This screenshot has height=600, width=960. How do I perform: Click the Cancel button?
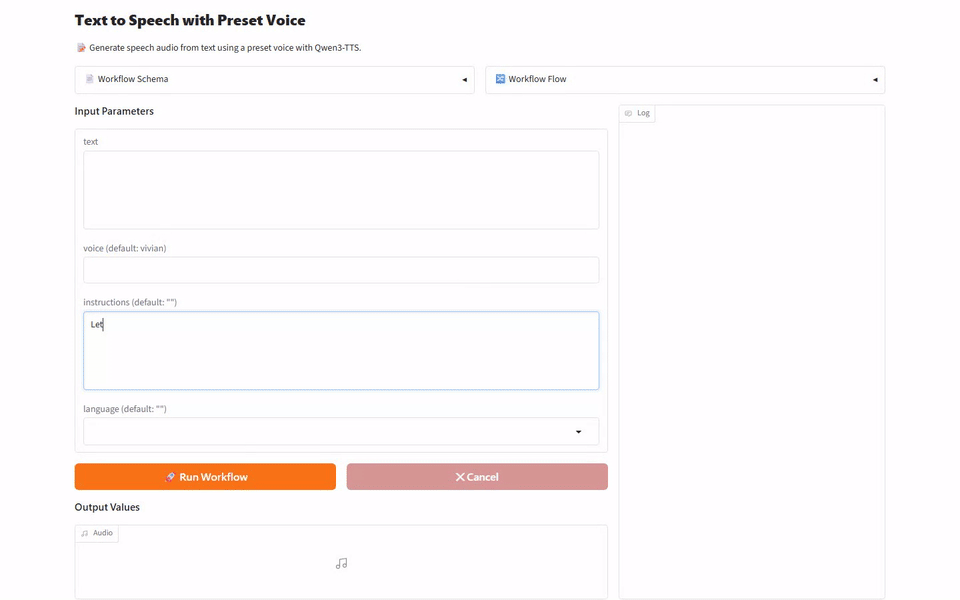pos(477,476)
